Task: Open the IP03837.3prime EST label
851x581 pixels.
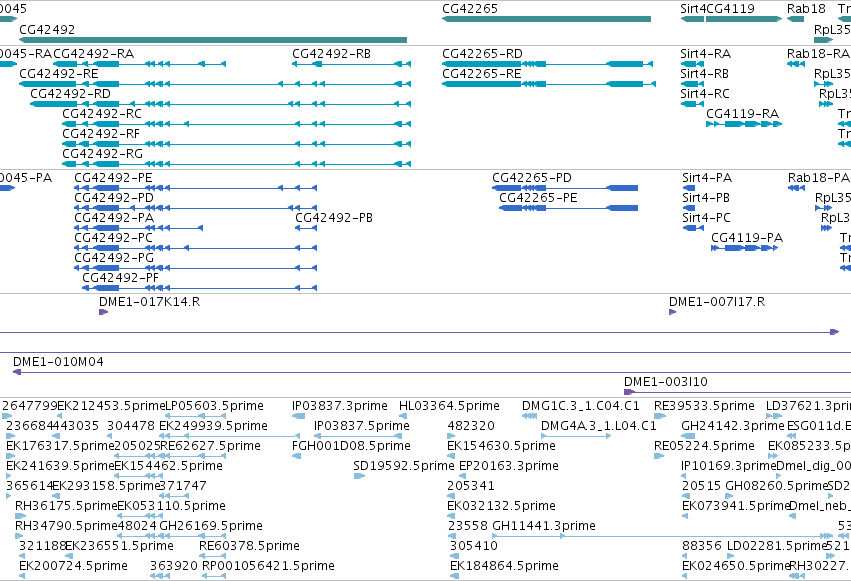Action: (x=340, y=406)
